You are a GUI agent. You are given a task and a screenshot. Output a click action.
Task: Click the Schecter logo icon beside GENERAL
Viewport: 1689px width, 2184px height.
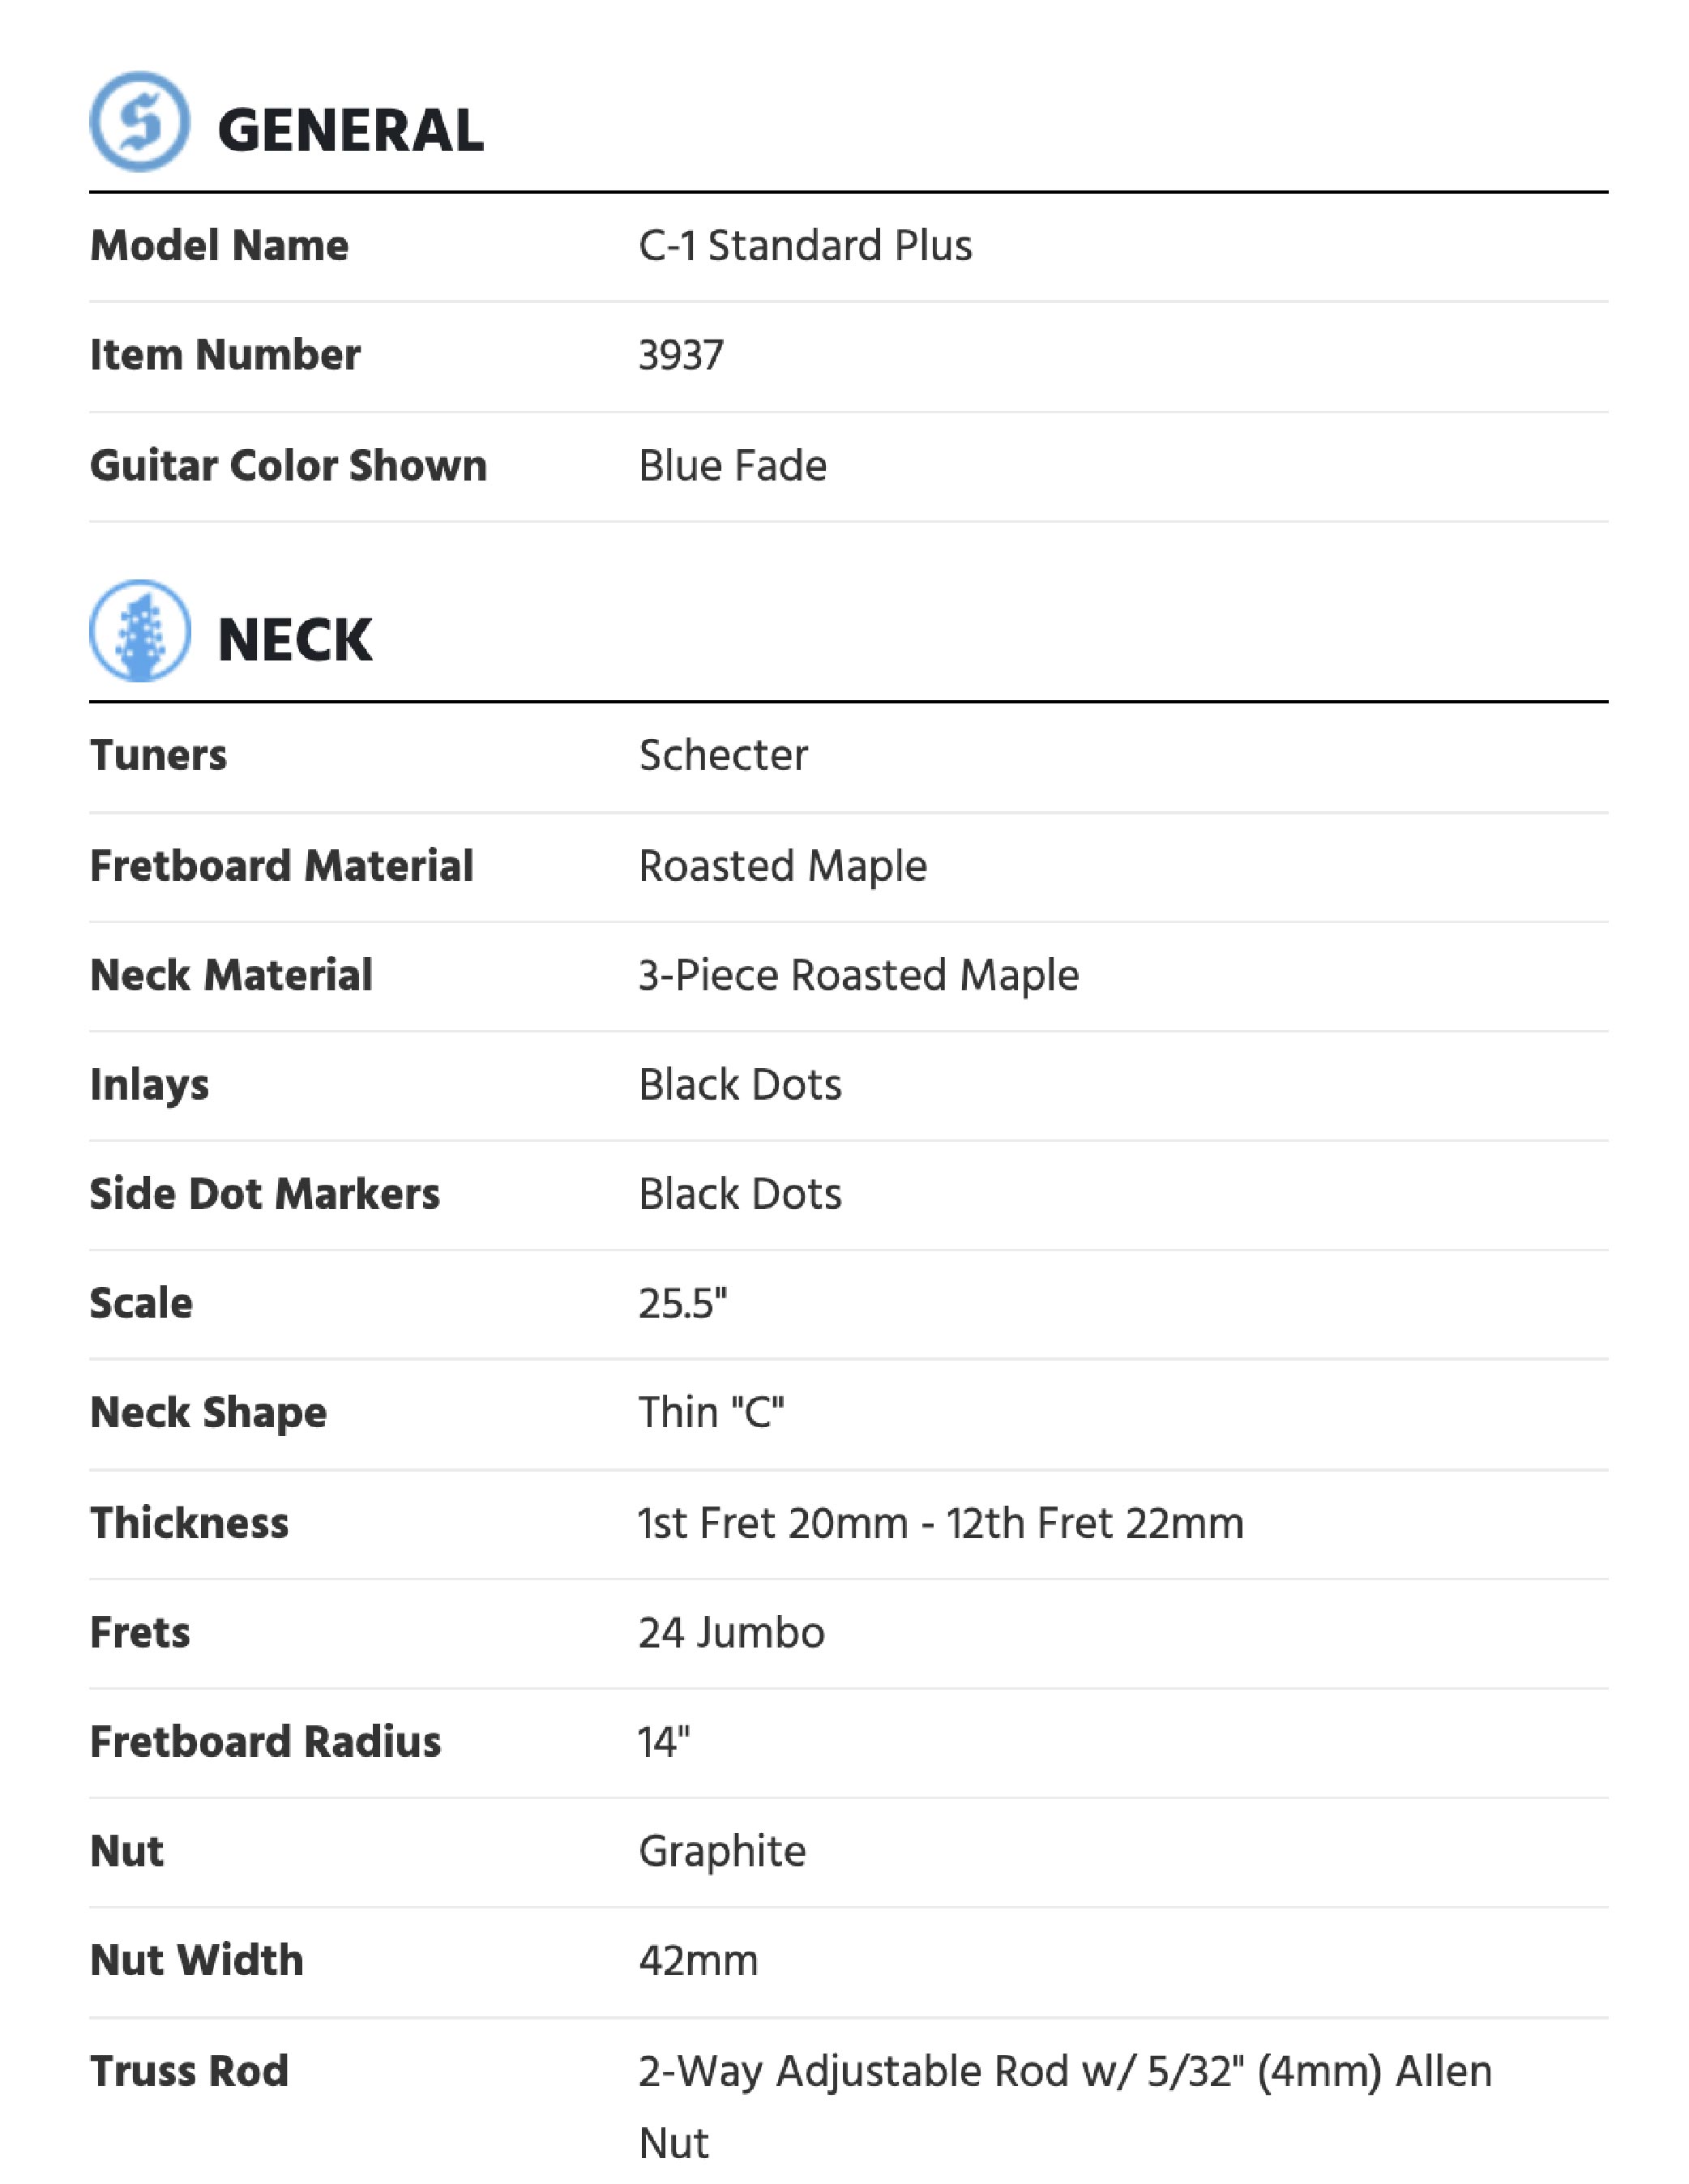(x=139, y=122)
